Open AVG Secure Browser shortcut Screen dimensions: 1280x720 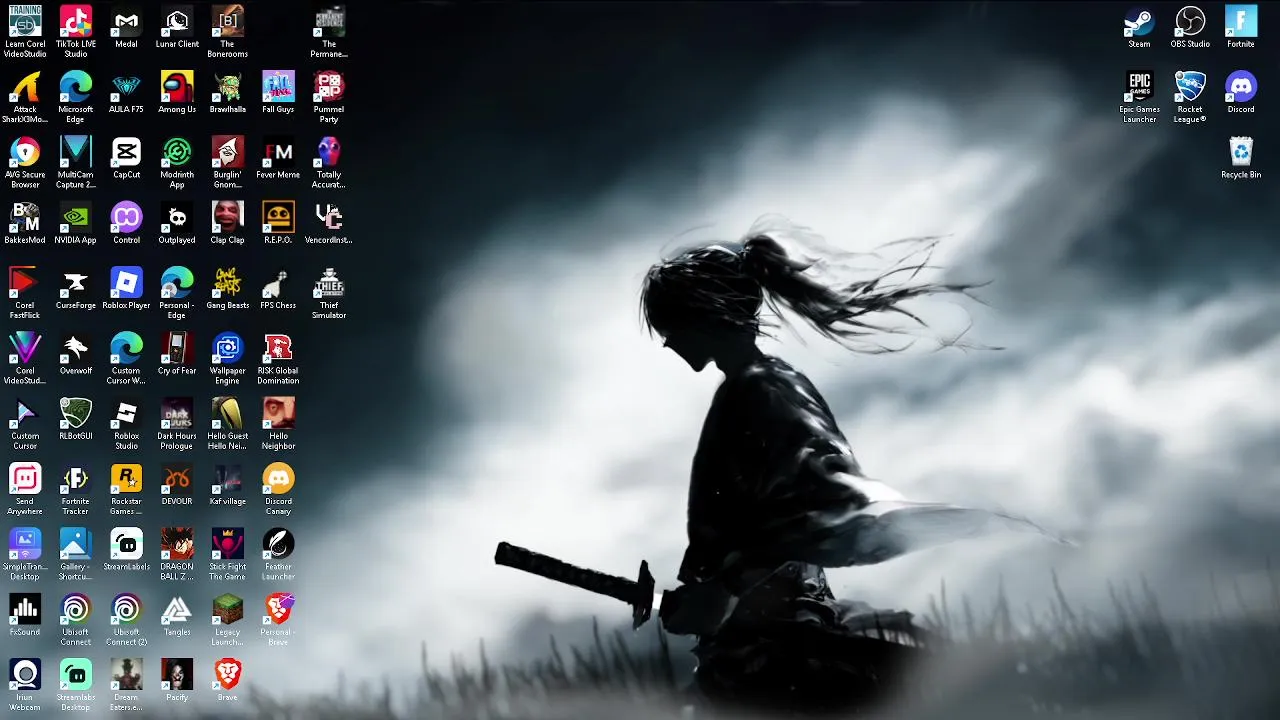[25, 162]
